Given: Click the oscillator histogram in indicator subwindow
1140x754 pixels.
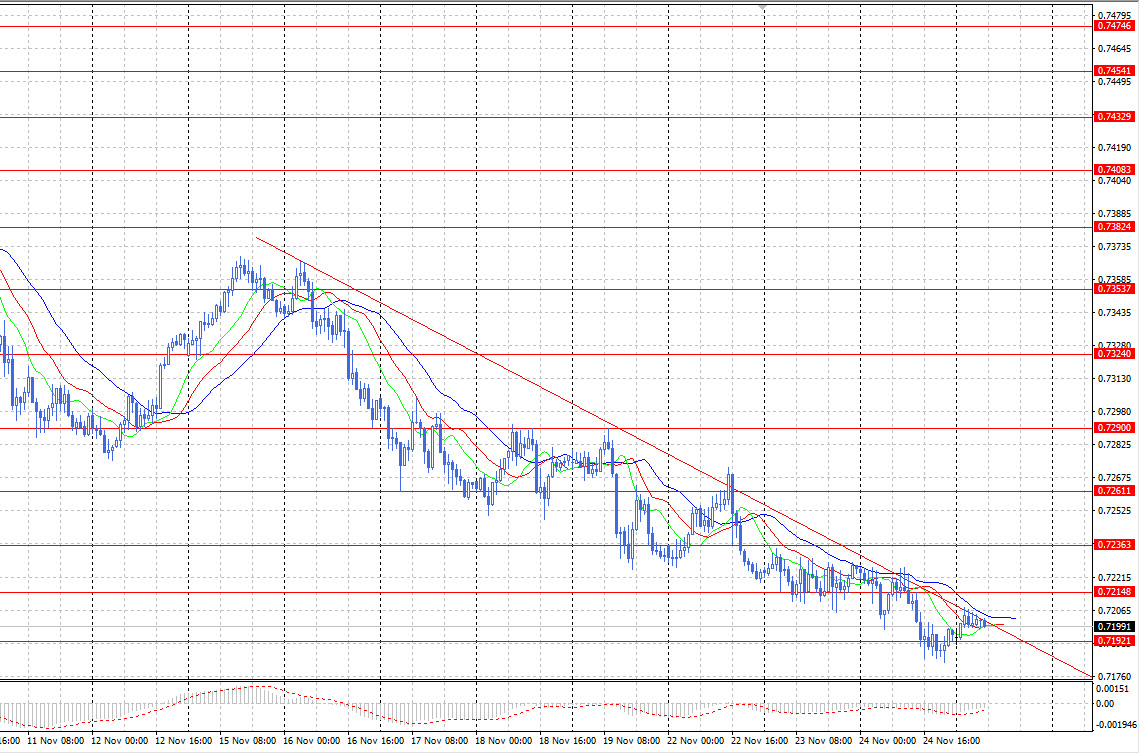Looking at the screenshot, I should click(494, 708).
